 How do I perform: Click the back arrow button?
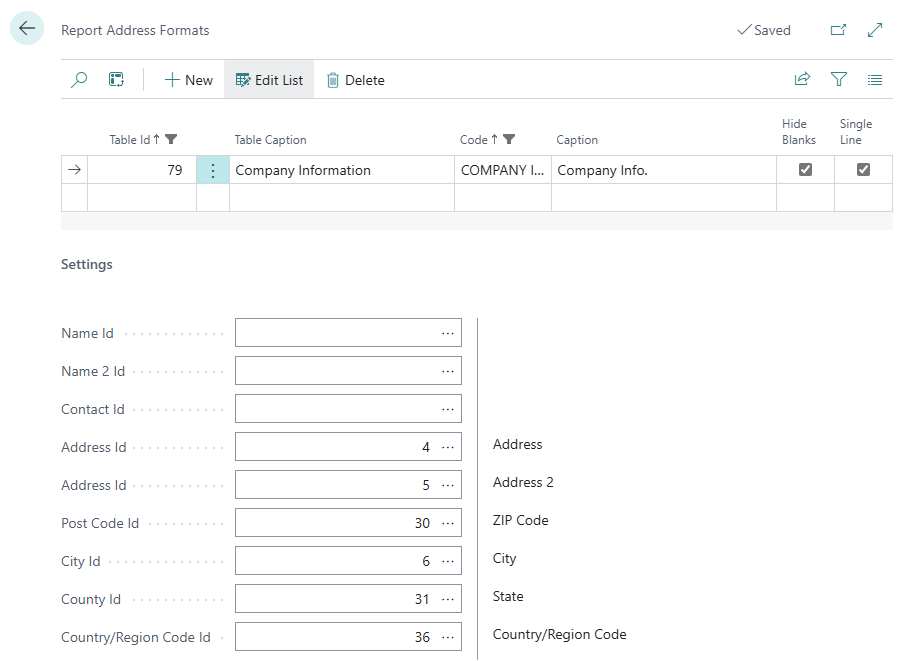[x=27, y=29]
